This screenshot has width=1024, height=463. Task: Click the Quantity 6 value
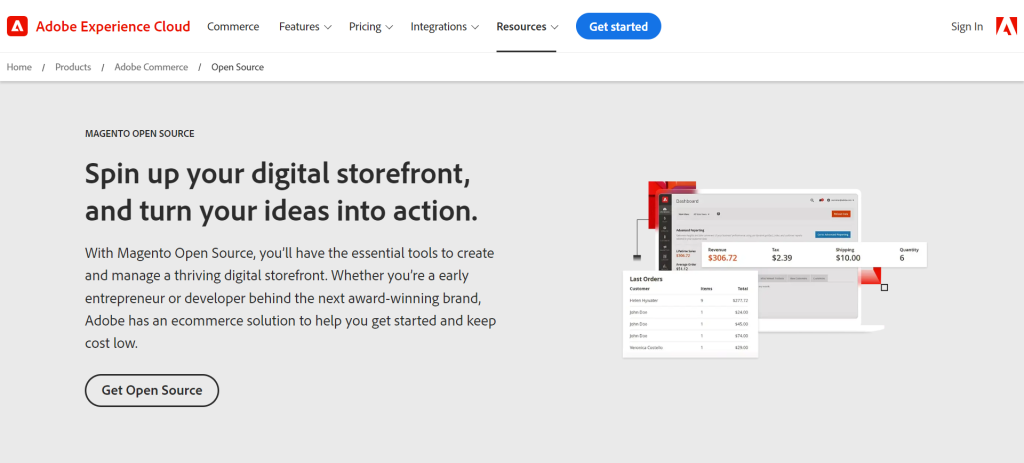click(x=902, y=258)
